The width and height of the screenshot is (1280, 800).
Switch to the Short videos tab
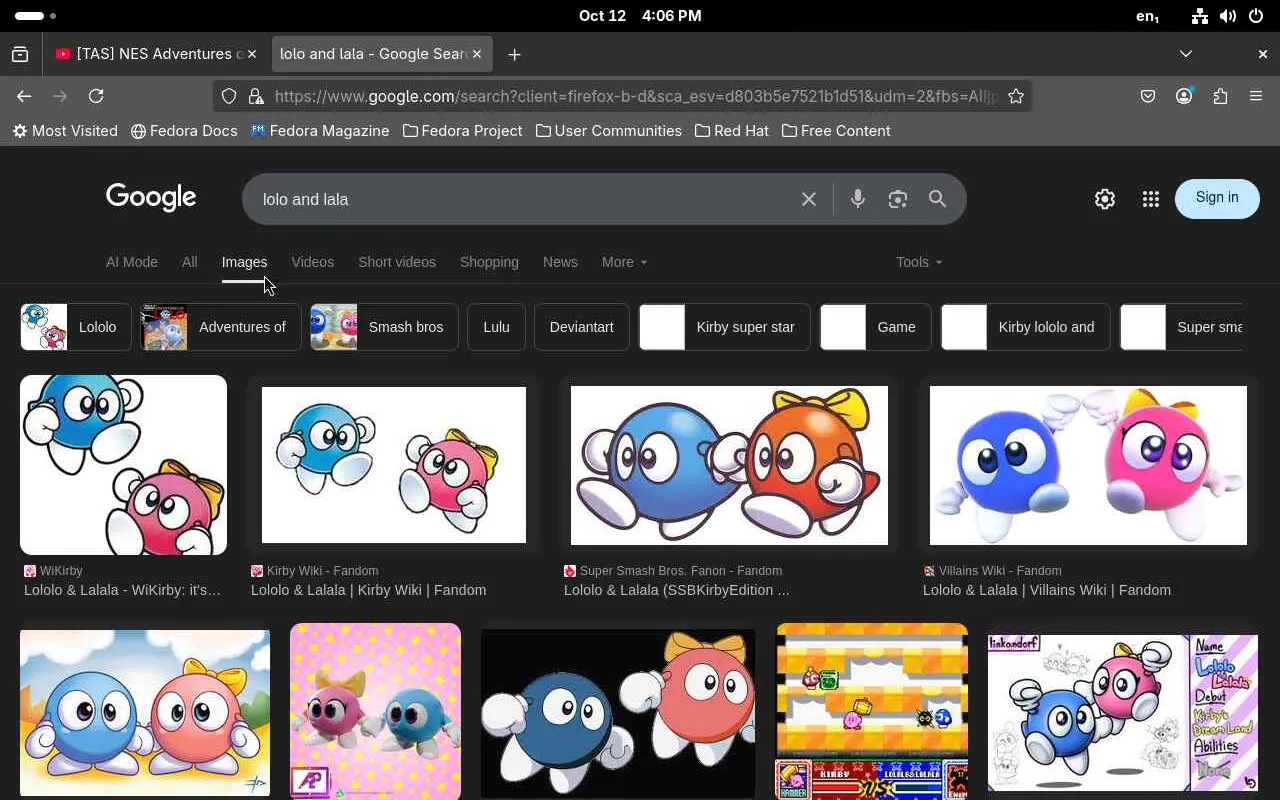coord(397,262)
